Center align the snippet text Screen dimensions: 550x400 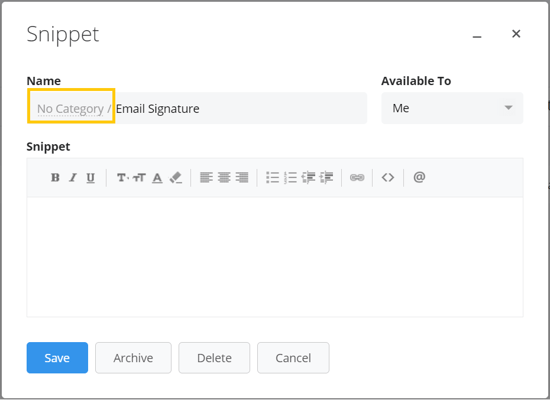pos(224,178)
